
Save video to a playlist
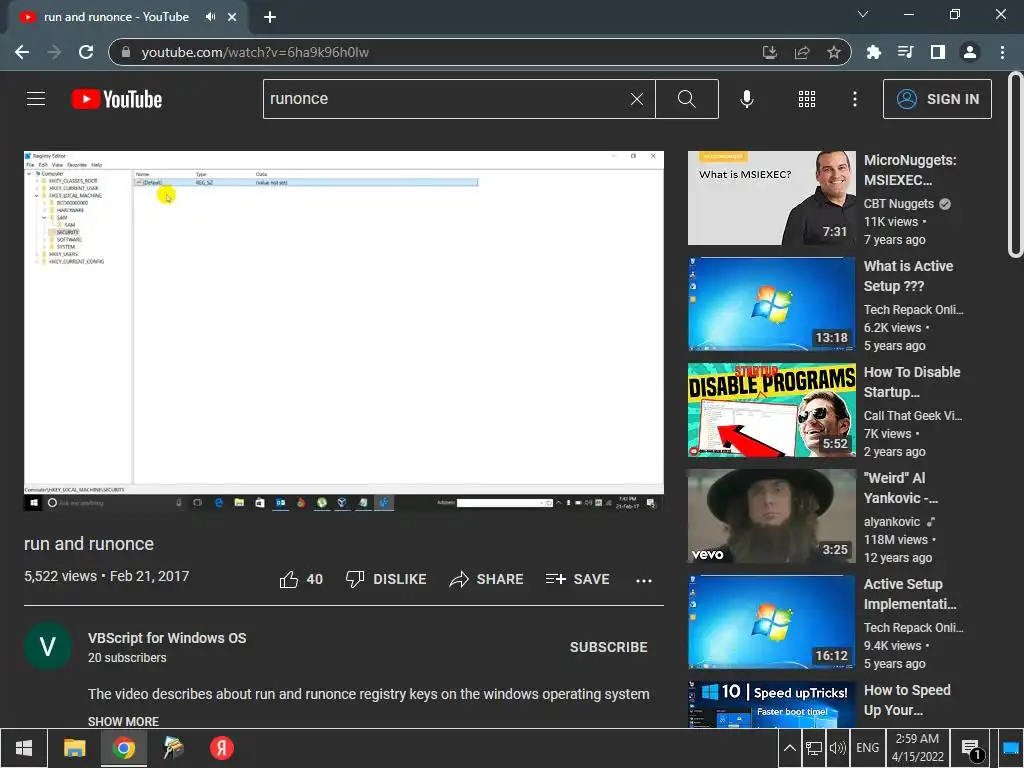[577, 579]
